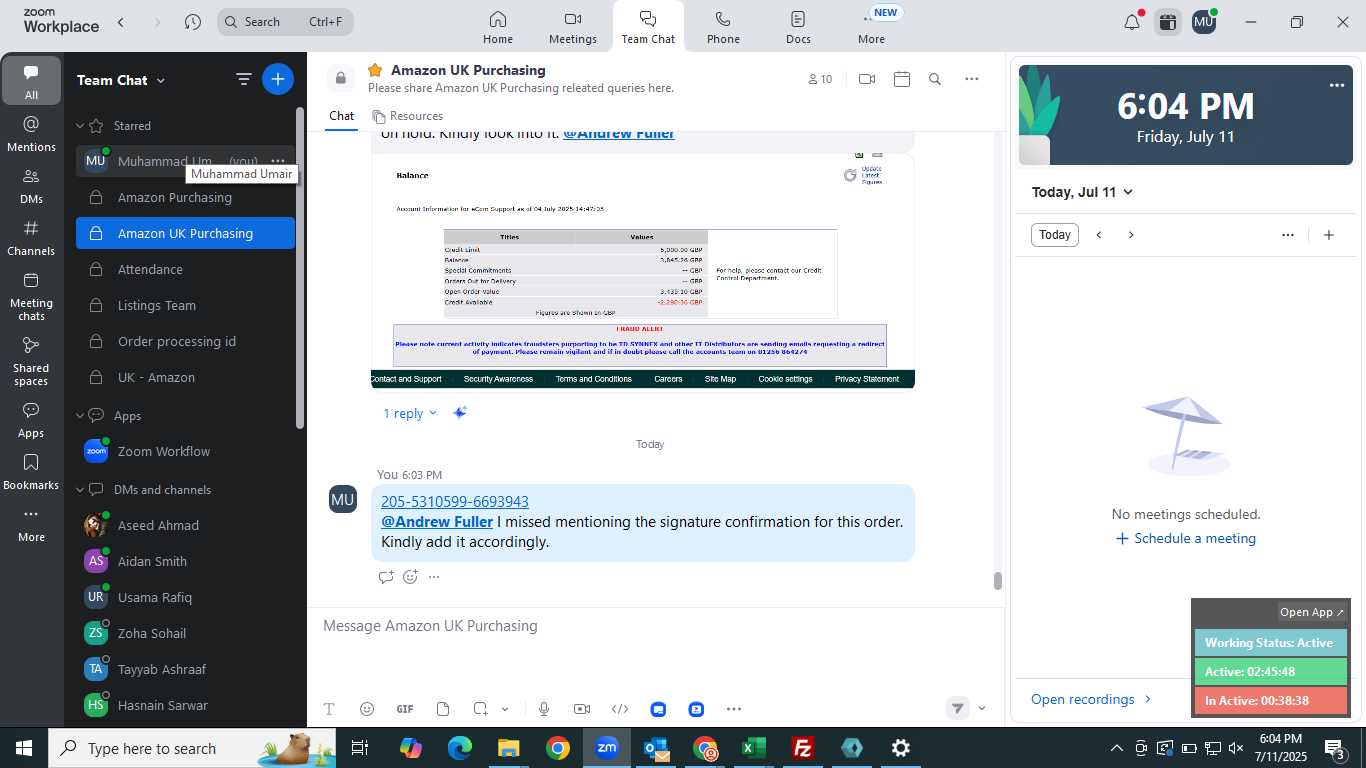The width and height of the screenshot is (1366, 768).
Task: Open More at bottom of left sidebar
Action: point(31,524)
